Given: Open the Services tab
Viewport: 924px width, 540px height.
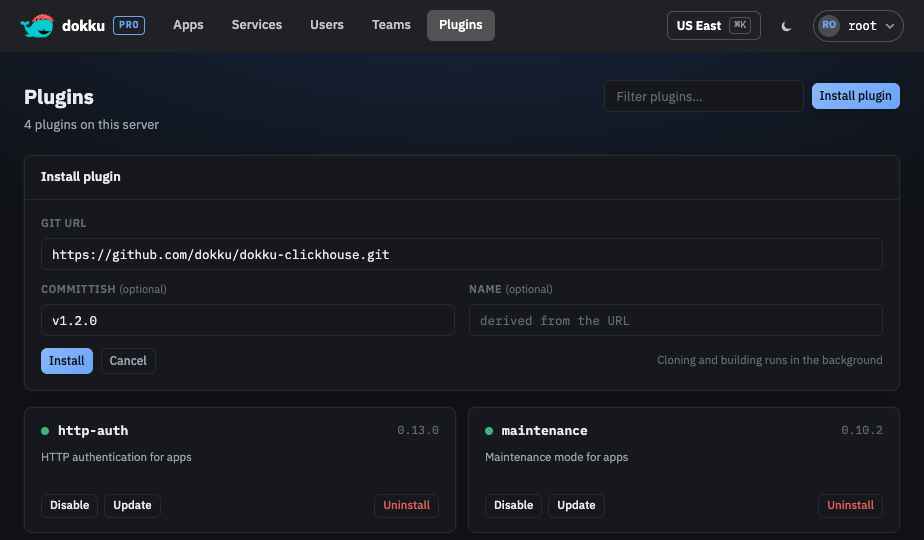Looking at the screenshot, I should 256,25.
